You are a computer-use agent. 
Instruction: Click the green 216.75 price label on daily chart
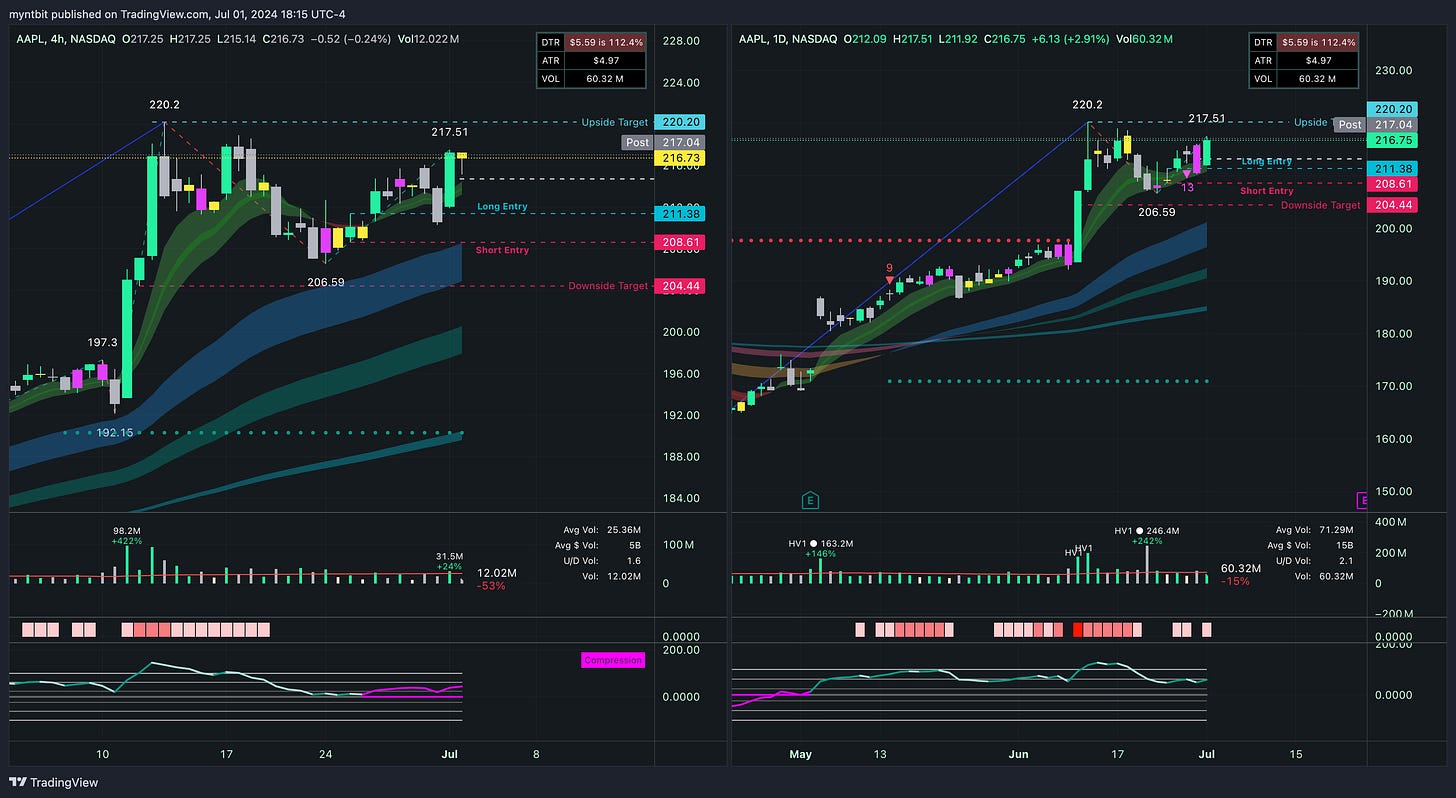pyautogui.click(x=1392, y=141)
